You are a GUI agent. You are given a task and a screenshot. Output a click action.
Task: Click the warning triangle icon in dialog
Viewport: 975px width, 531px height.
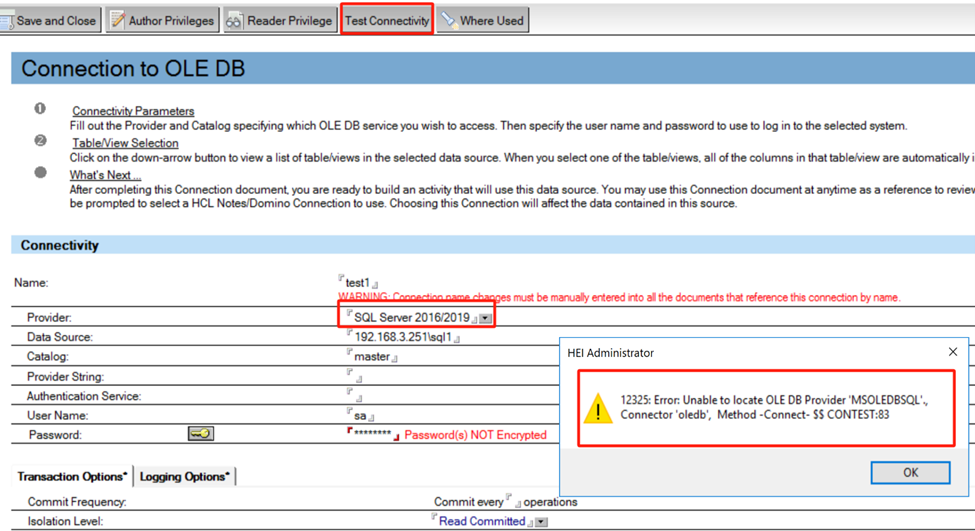click(x=598, y=409)
